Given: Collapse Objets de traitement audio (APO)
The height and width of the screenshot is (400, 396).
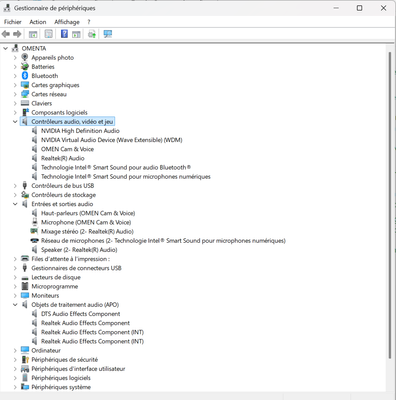Looking at the screenshot, I should 15,304.
